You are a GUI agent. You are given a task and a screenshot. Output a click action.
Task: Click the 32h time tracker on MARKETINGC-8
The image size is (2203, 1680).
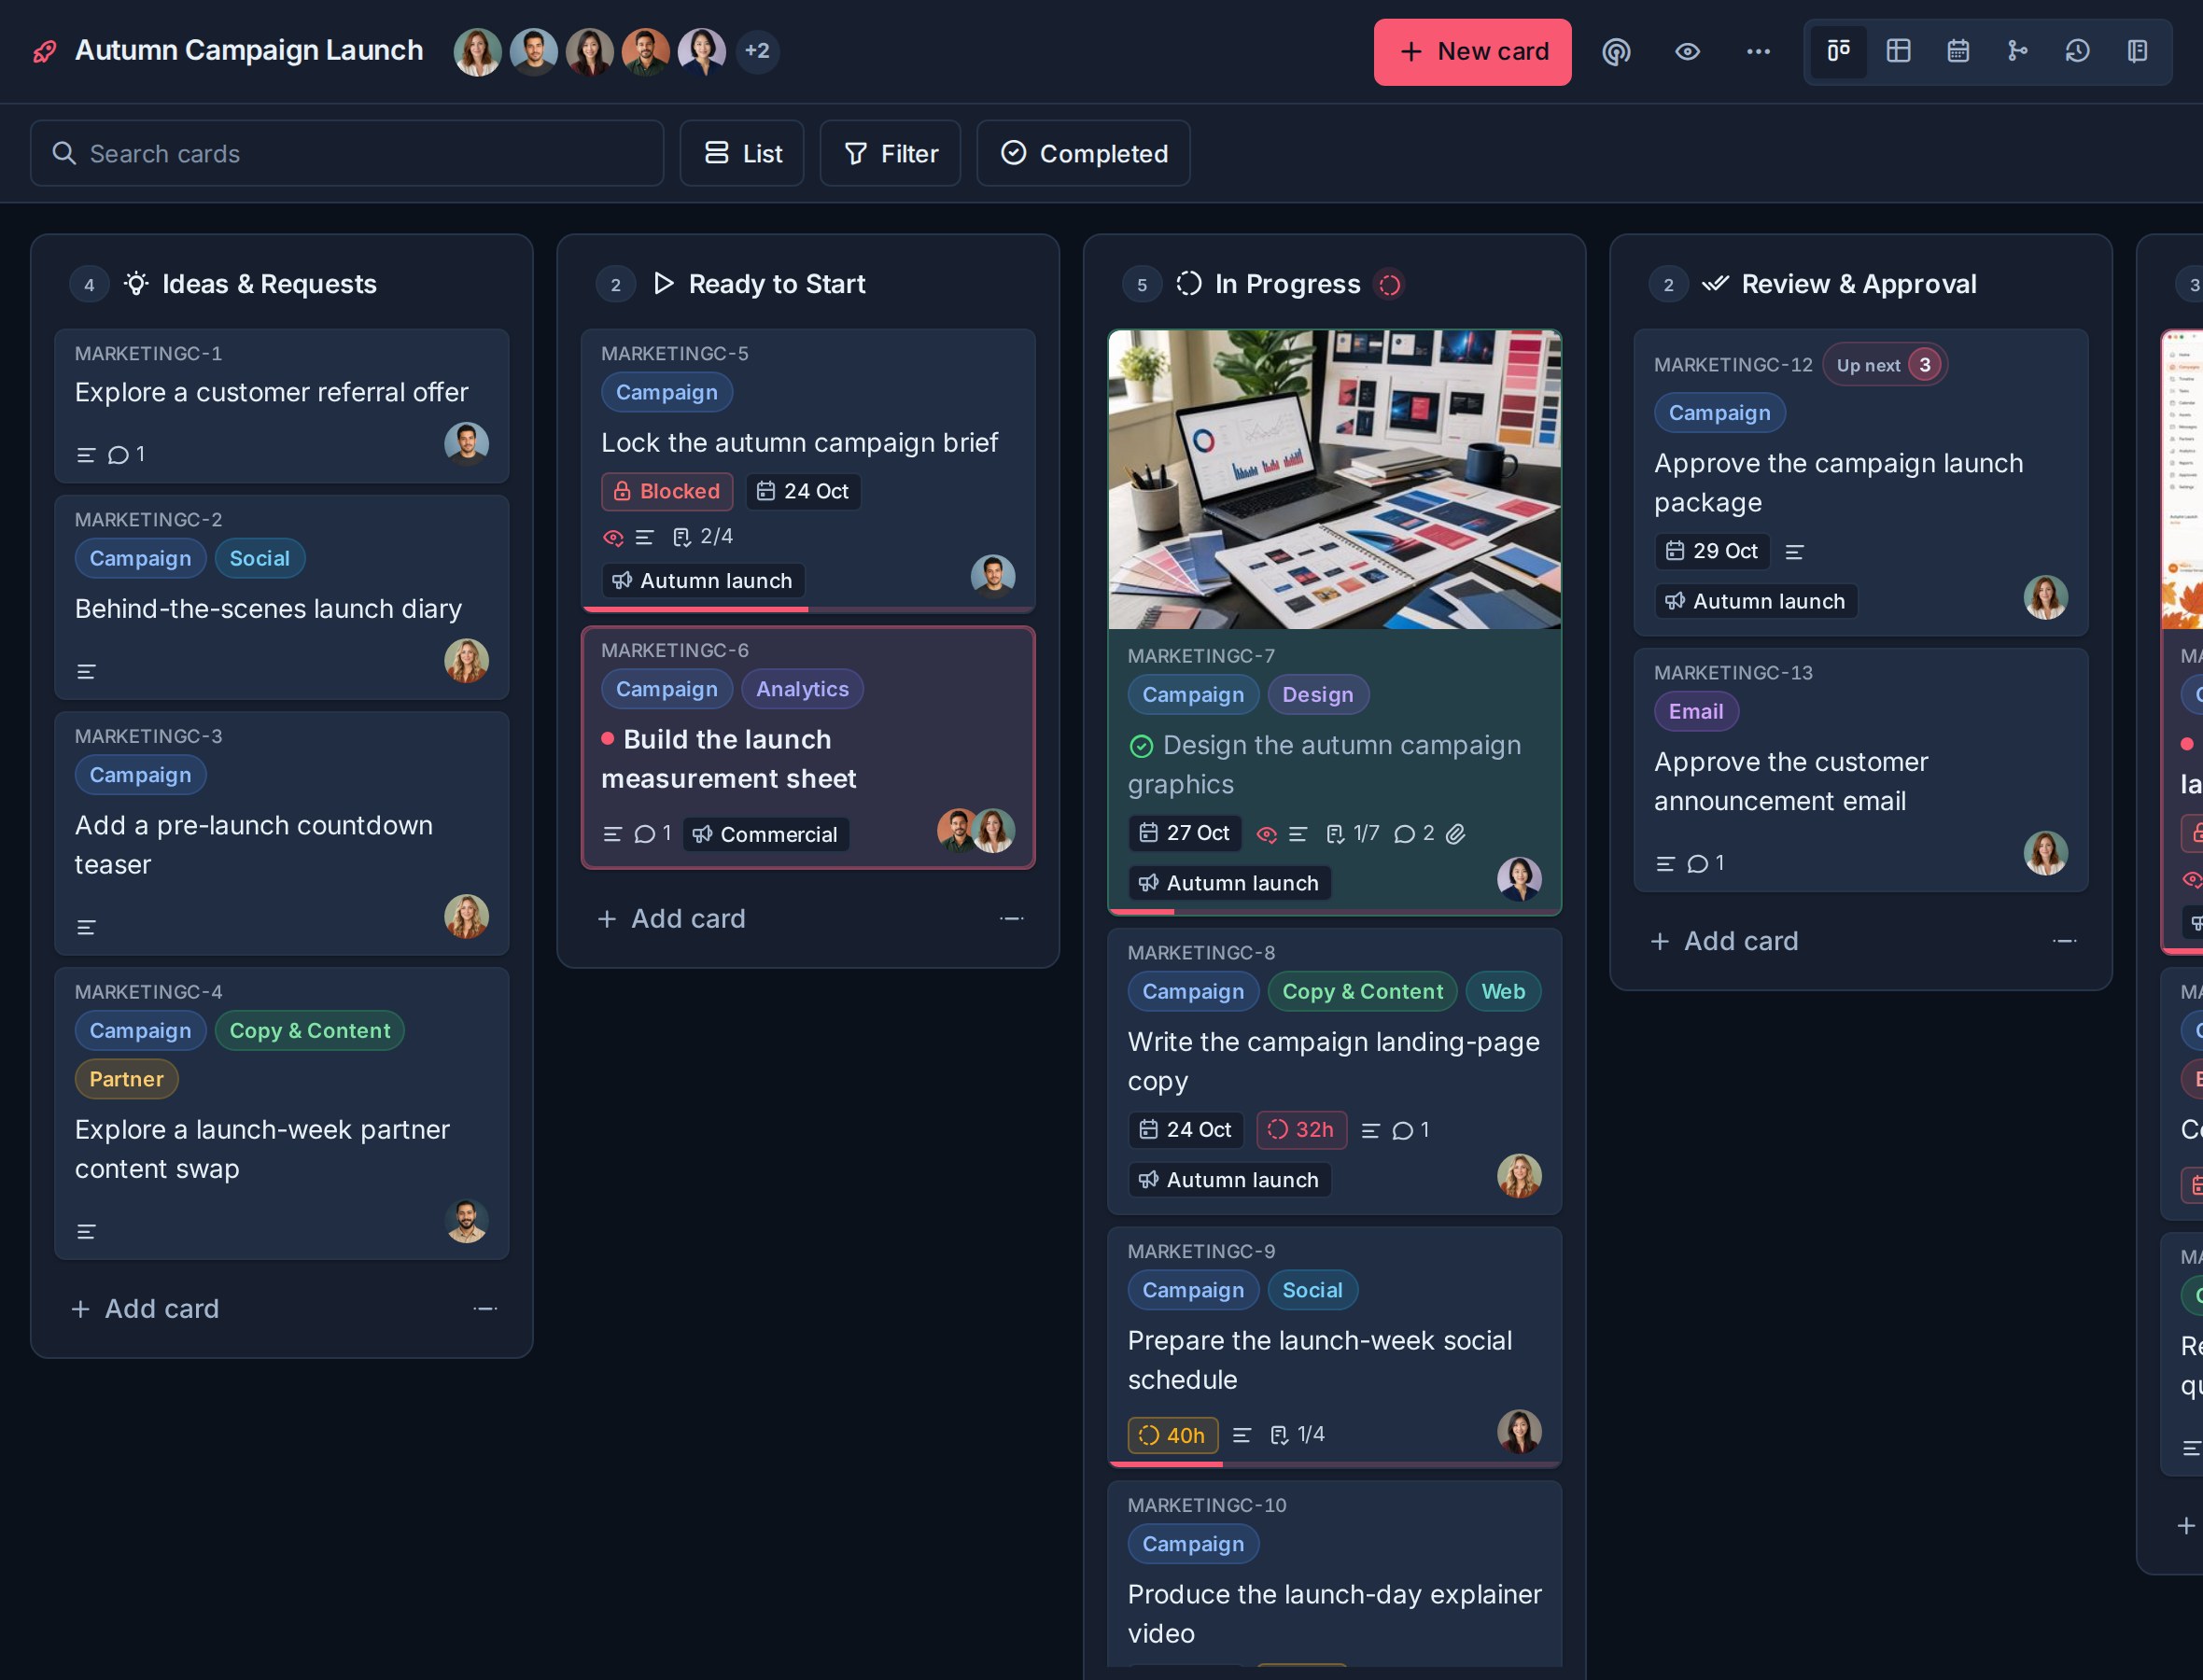[x=1301, y=1130]
